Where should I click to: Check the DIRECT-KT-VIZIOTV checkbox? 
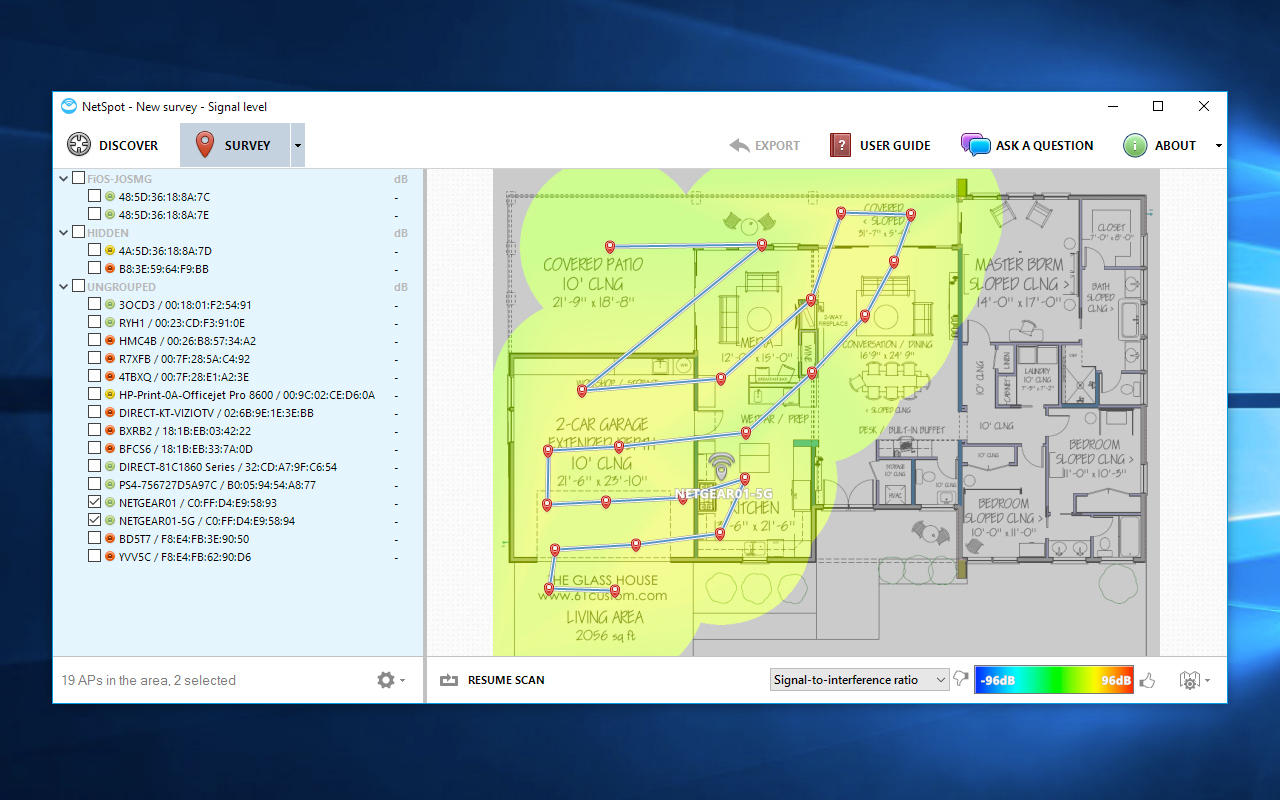click(x=94, y=412)
